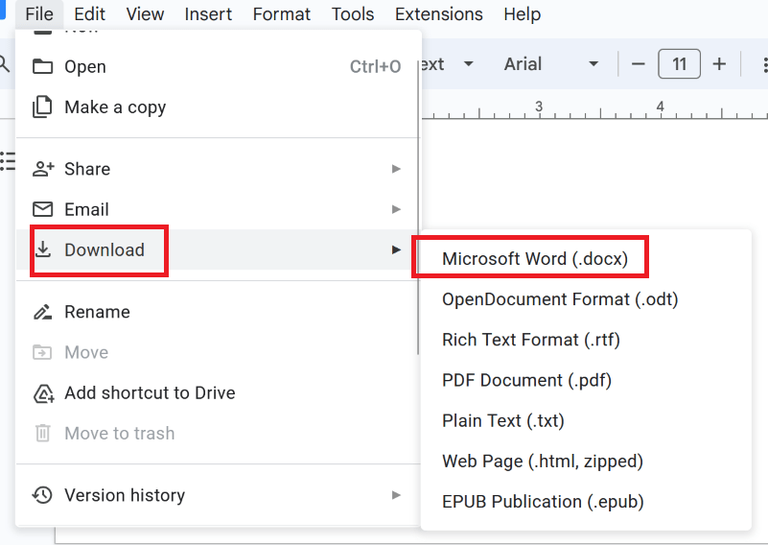Click the Add shortcut to Drive icon
The width and height of the screenshot is (768, 545).
42,393
